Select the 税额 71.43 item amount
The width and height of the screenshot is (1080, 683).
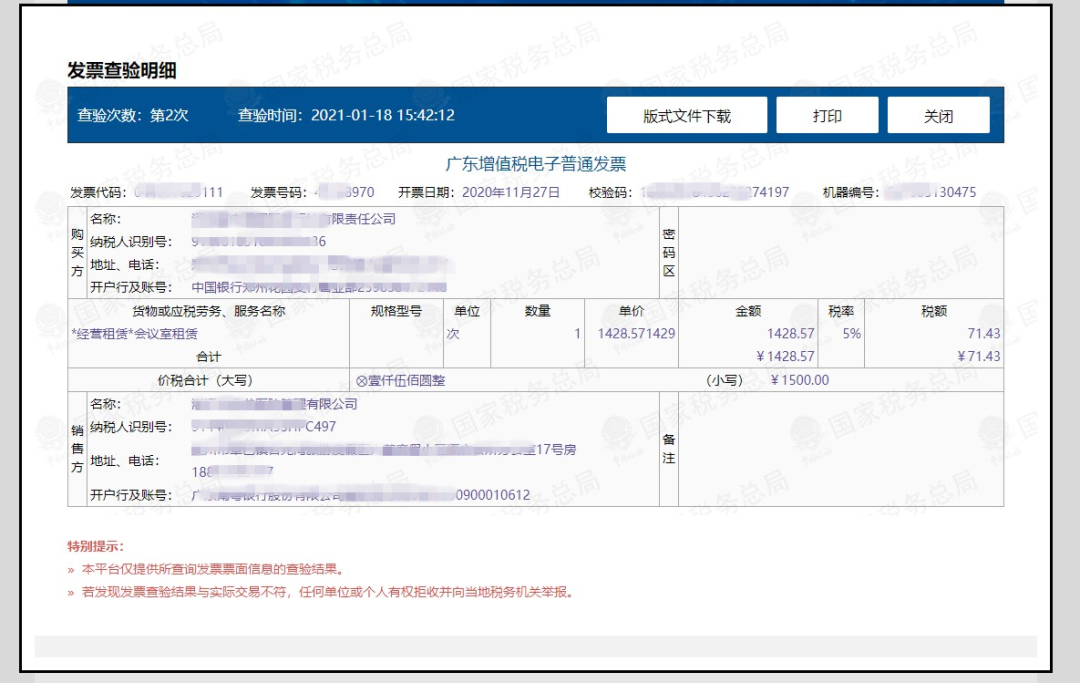point(984,333)
